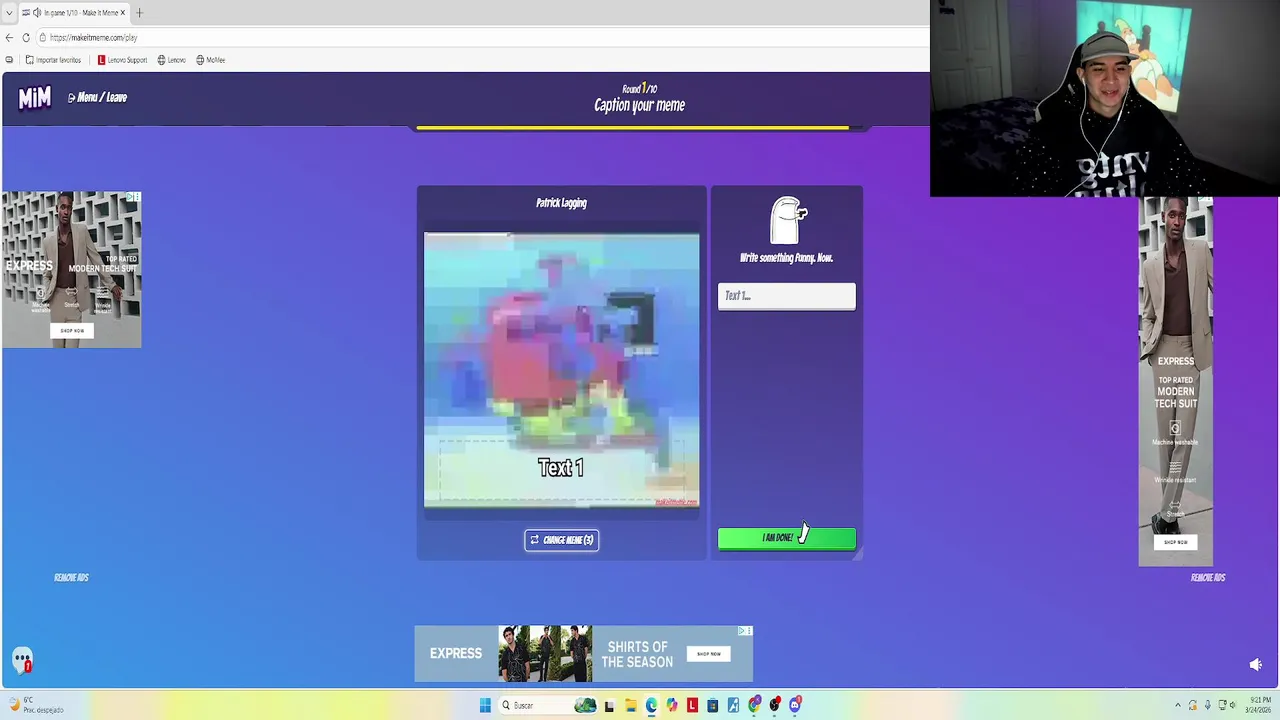Open a new browser tab
Viewport: 1280px width, 720px height.
139,13
